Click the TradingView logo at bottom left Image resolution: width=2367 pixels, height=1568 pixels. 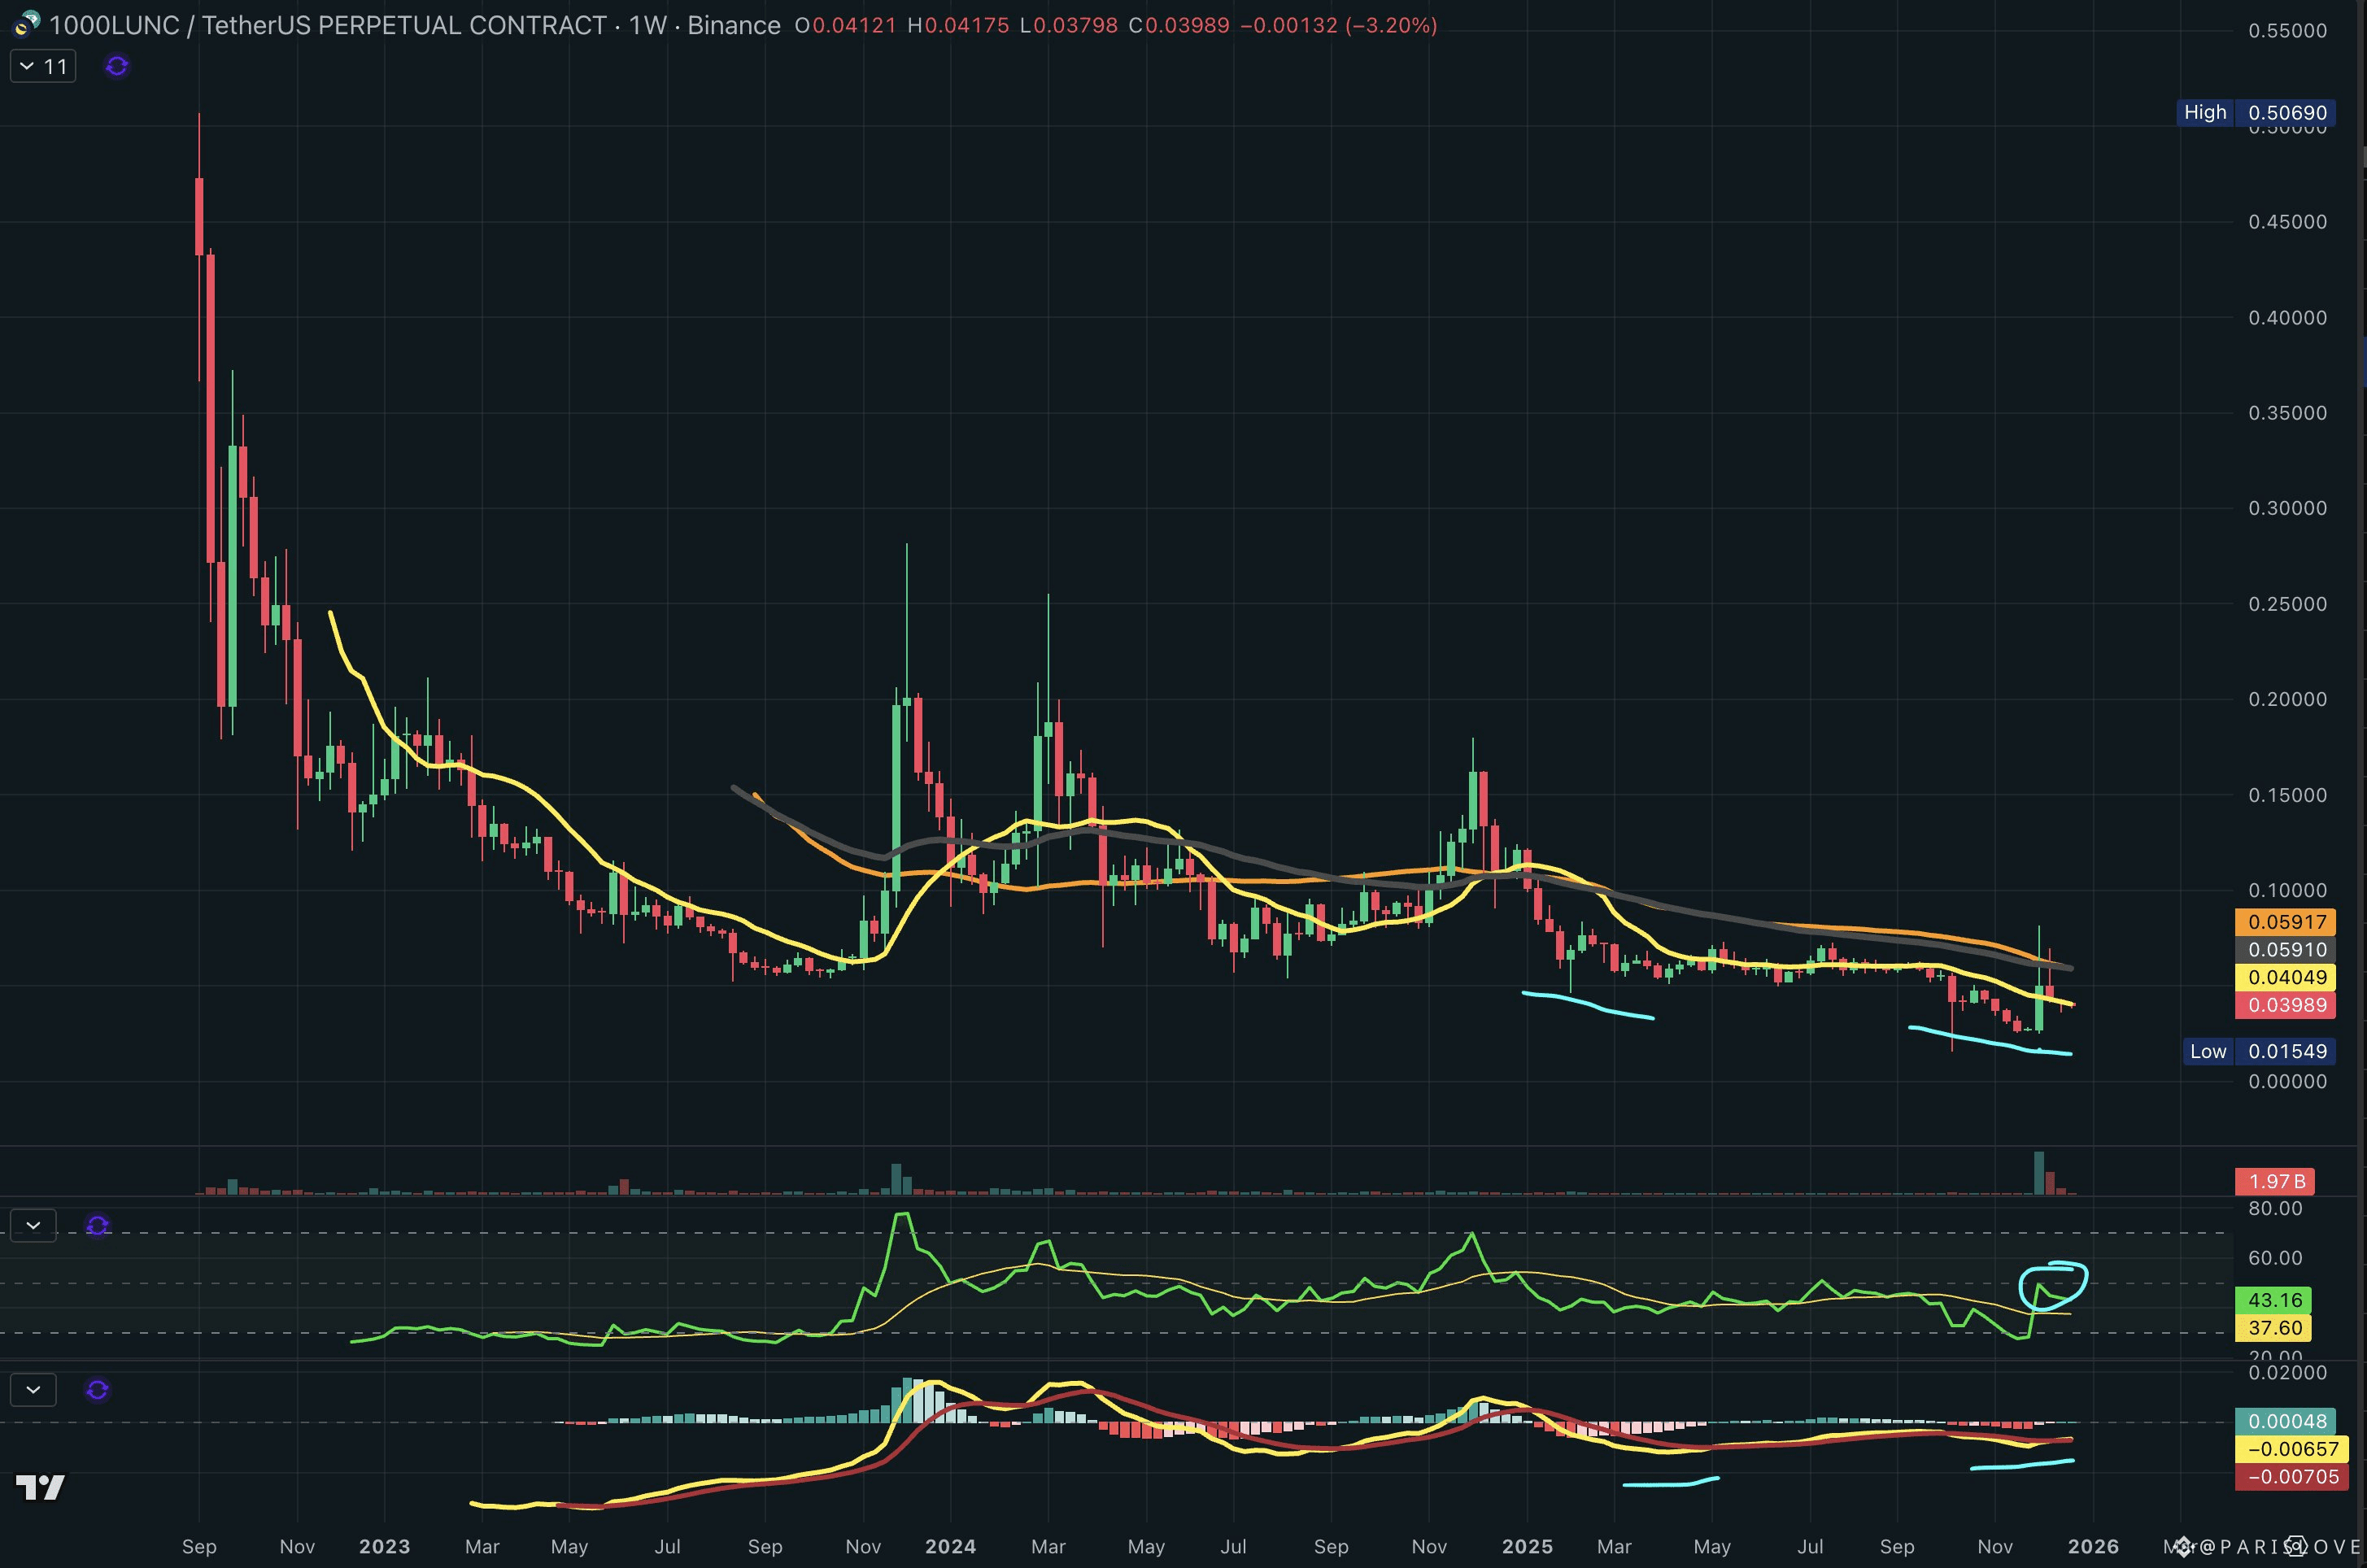coord(40,1488)
